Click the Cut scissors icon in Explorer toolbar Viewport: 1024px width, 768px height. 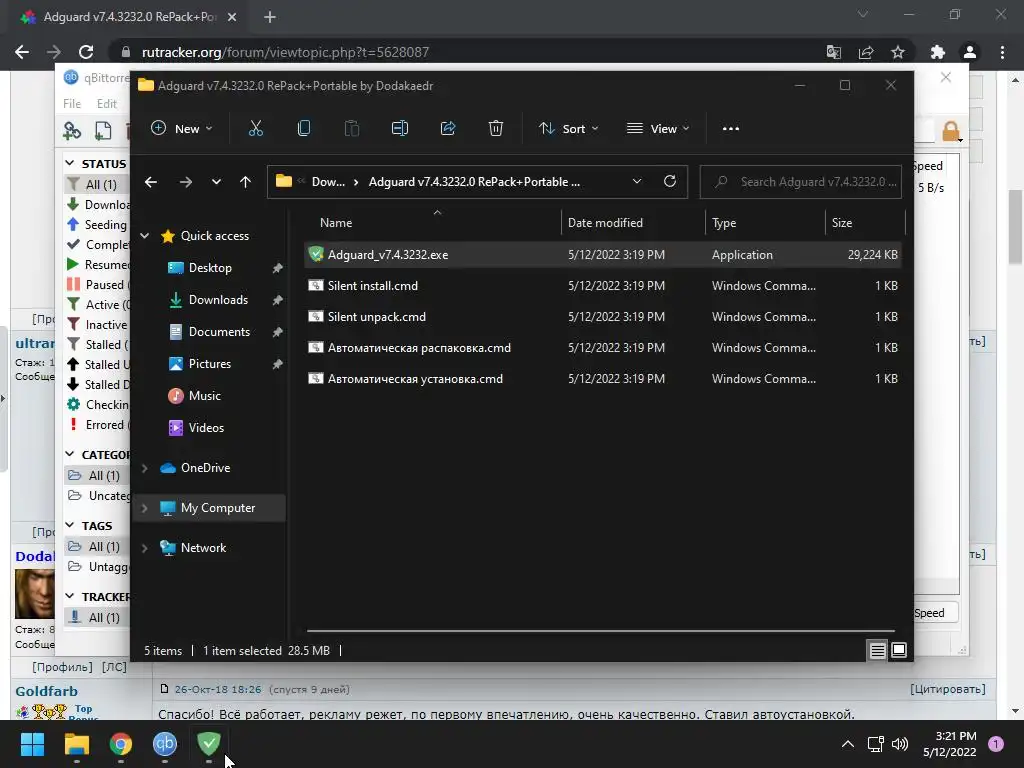pos(255,129)
